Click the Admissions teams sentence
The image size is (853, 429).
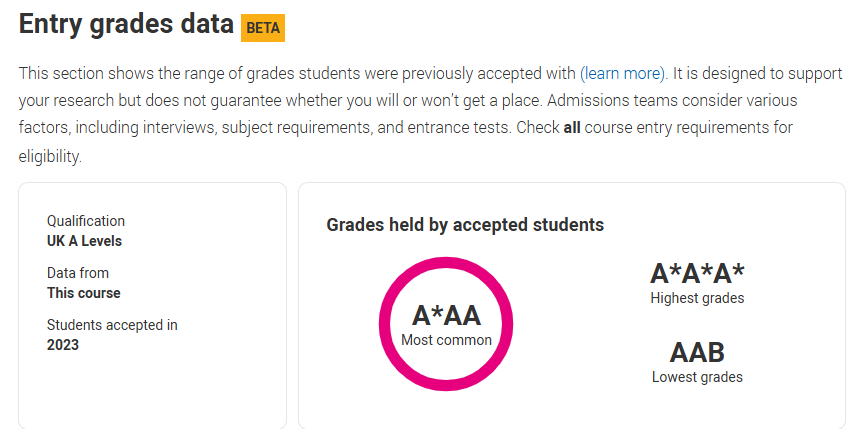[407, 114]
